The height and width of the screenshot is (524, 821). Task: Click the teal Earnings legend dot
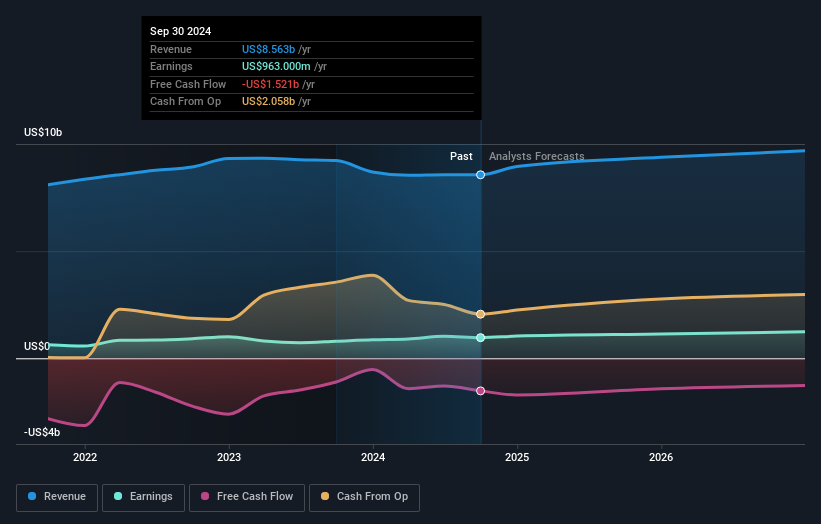click(x=118, y=496)
